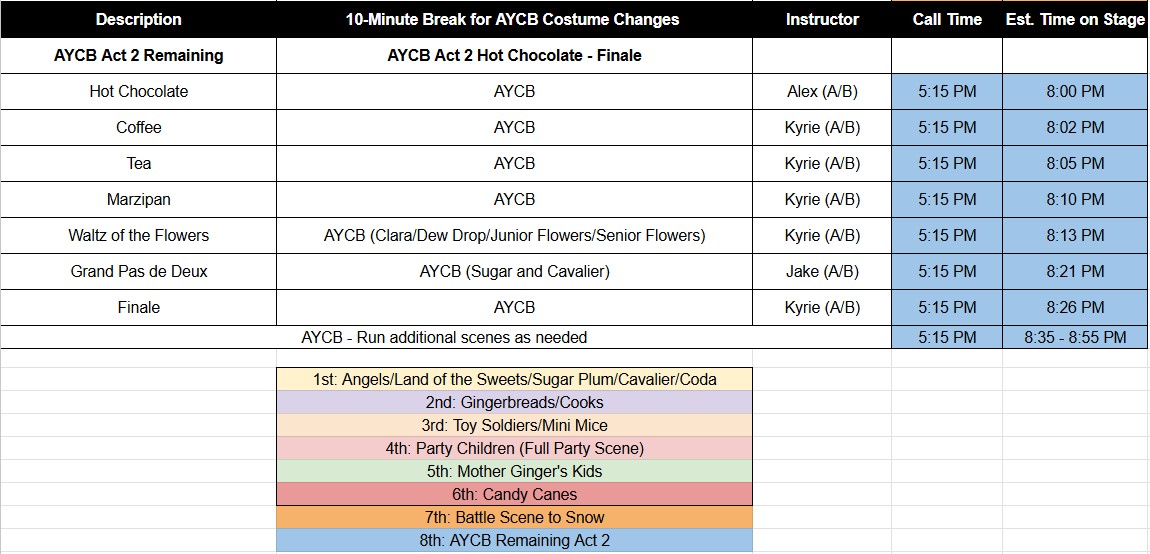Click the 8:21 PM stage time cell
This screenshot has height=554, width=1150.
[1075, 271]
